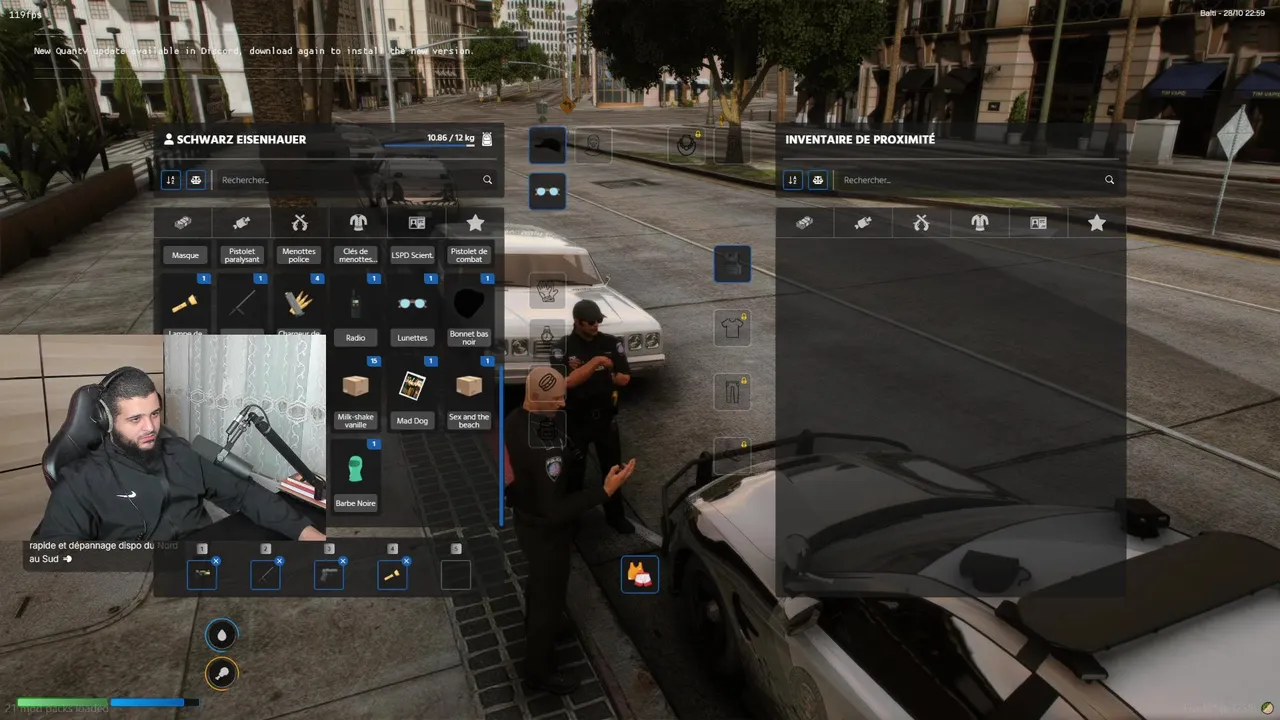Open the candy/food category tab in player inventory
Image resolution: width=1280 pixels, height=720 pixels.
click(241, 222)
